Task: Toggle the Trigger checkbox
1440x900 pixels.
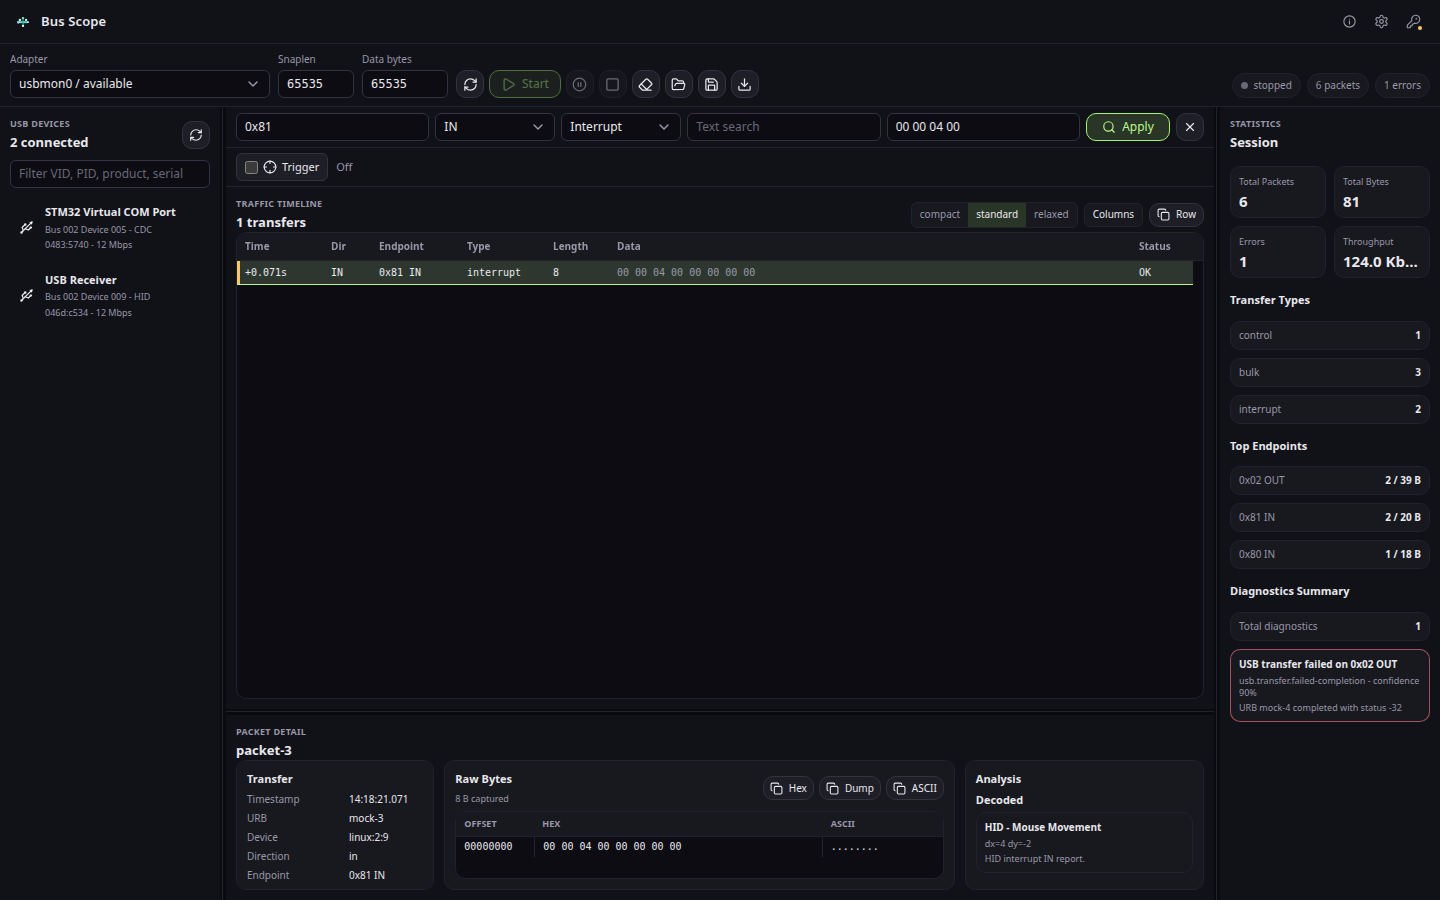Action: tap(252, 167)
